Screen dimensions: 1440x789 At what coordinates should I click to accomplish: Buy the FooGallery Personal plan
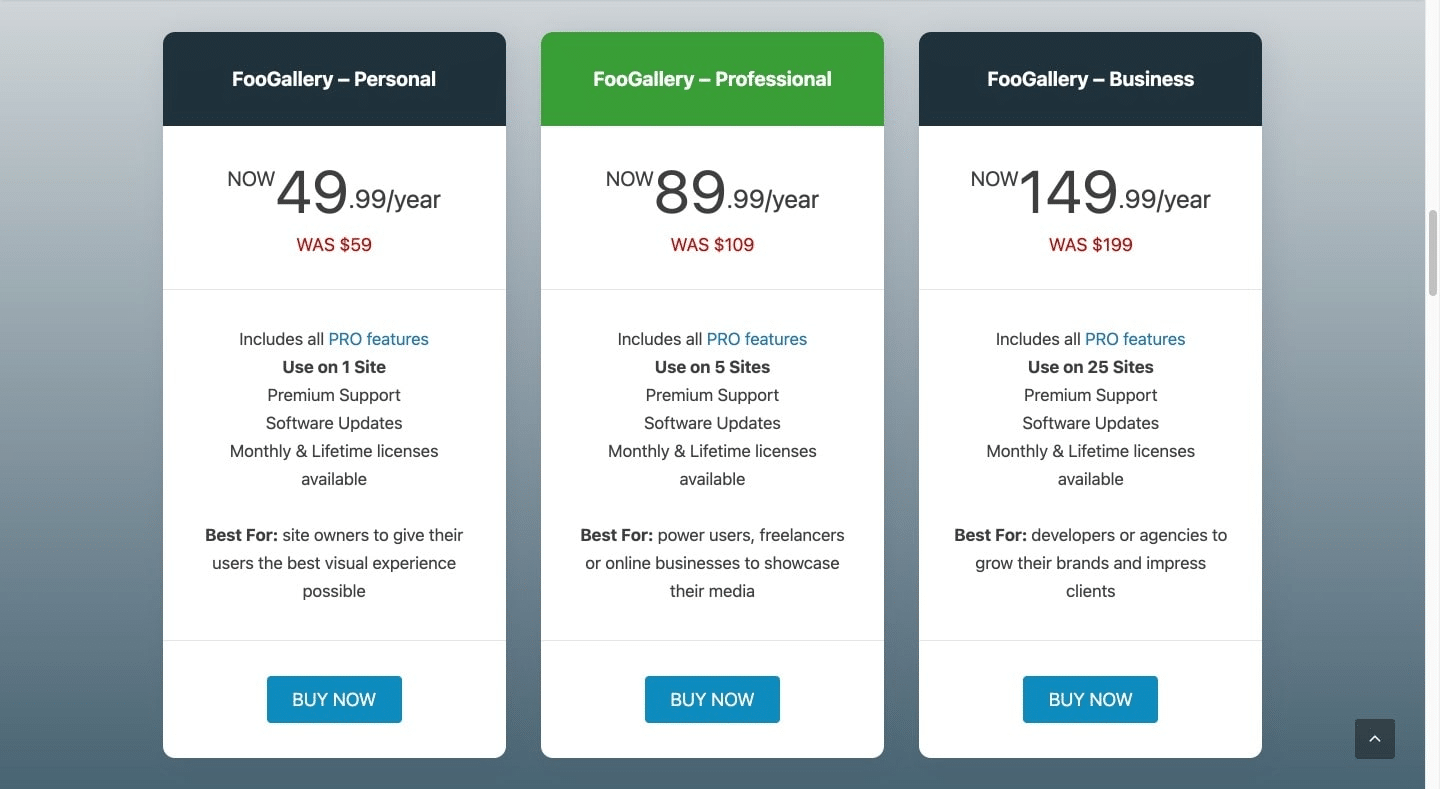(334, 699)
